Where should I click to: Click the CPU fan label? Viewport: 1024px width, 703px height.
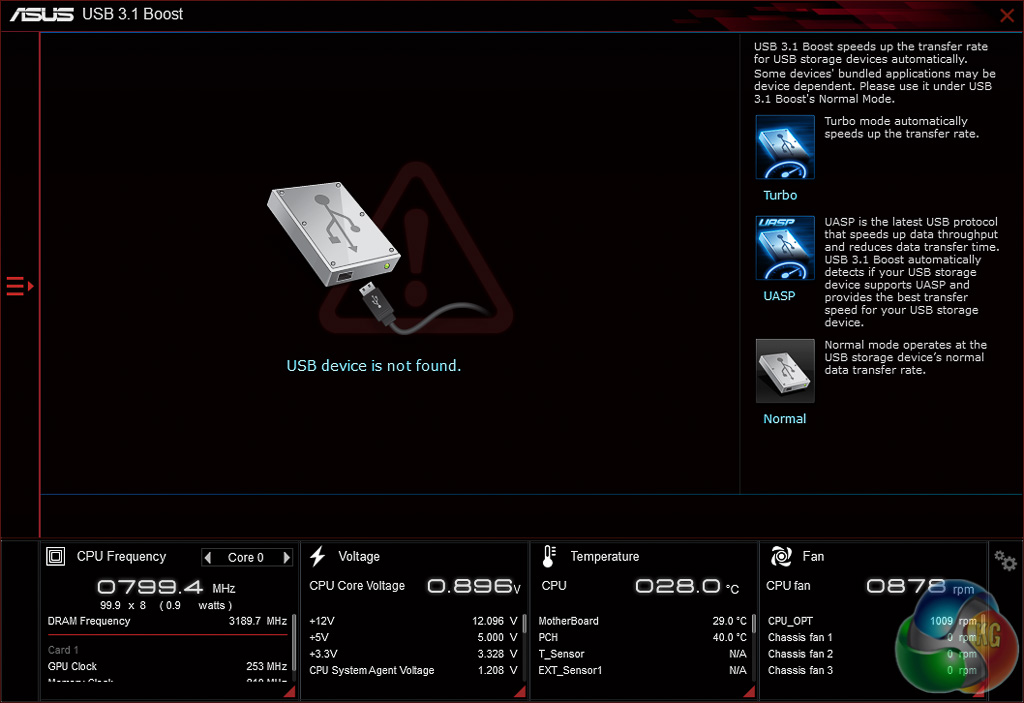tap(788, 585)
